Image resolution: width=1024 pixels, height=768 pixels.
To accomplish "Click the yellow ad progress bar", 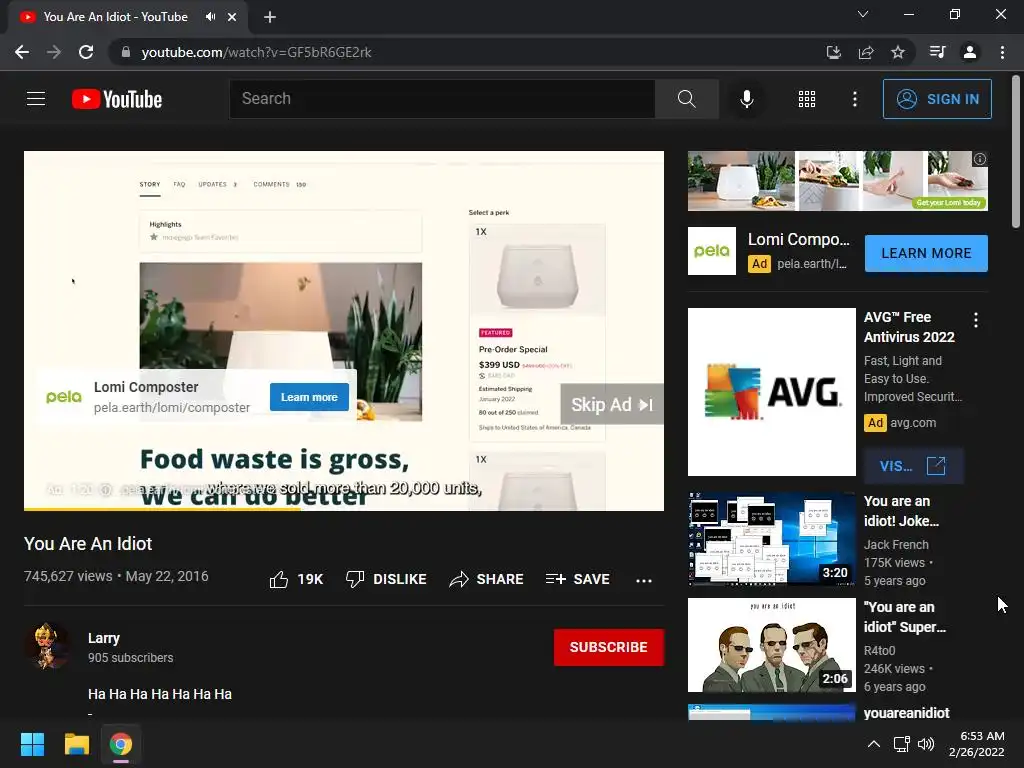I will click(x=162, y=509).
